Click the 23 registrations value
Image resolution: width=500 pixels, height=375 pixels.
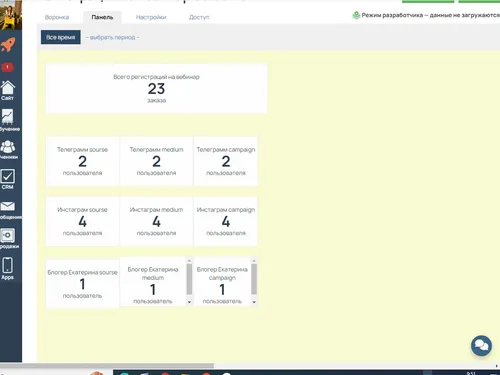tap(156, 89)
